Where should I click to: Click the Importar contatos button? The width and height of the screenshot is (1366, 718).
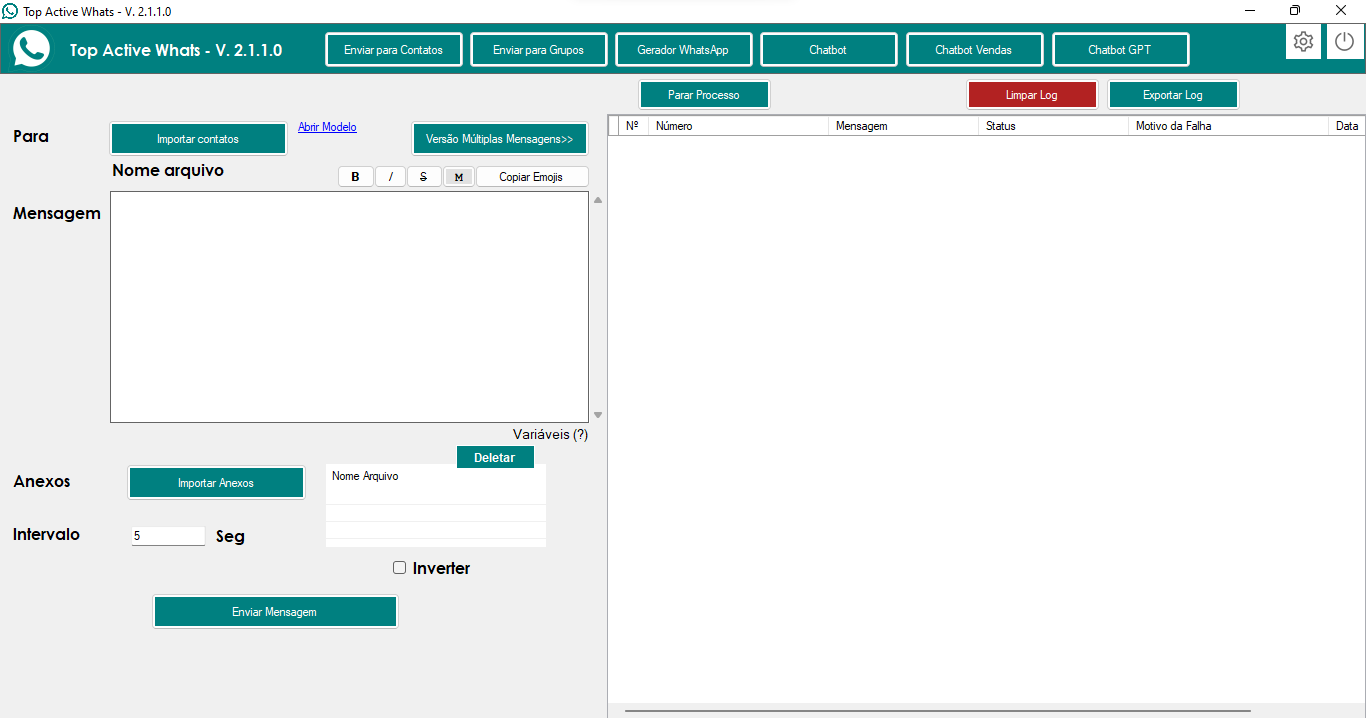coord(198,139)
